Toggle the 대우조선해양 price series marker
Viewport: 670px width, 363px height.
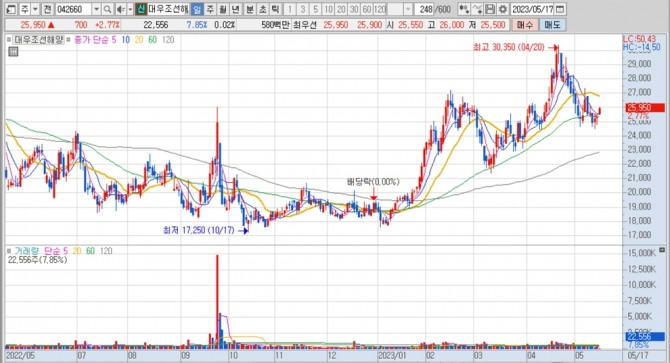tap(9, 40)
